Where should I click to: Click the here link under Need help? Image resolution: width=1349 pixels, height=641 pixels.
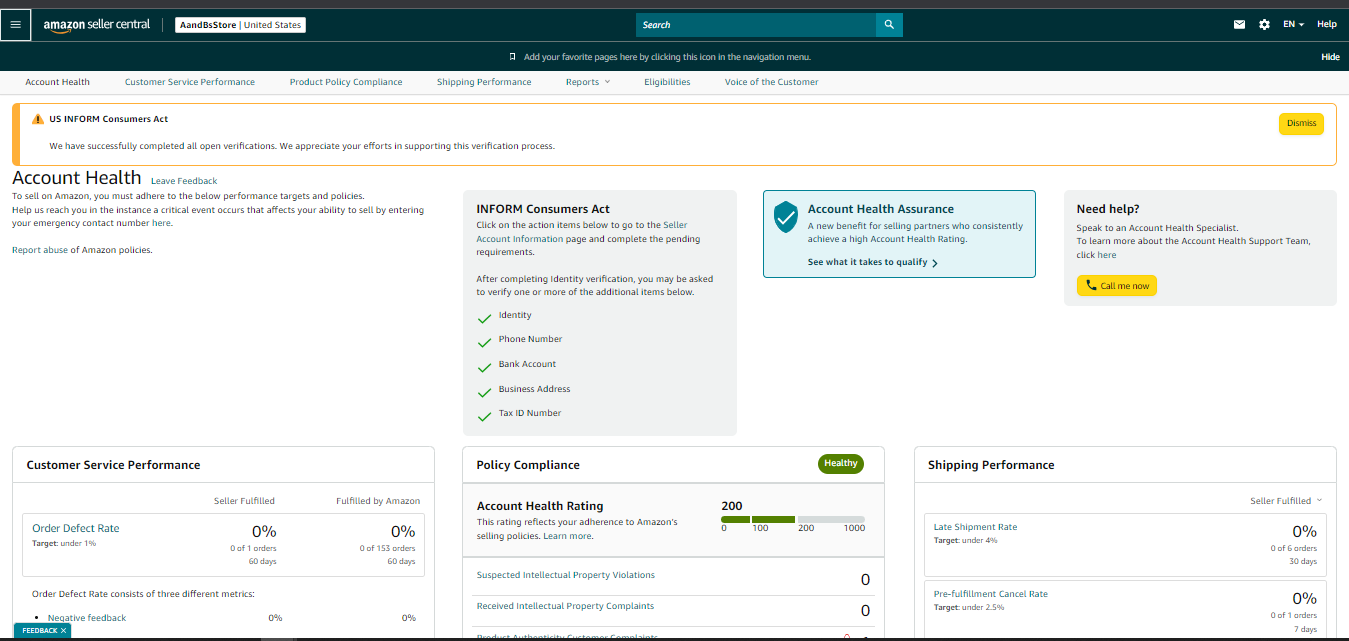1107,255
